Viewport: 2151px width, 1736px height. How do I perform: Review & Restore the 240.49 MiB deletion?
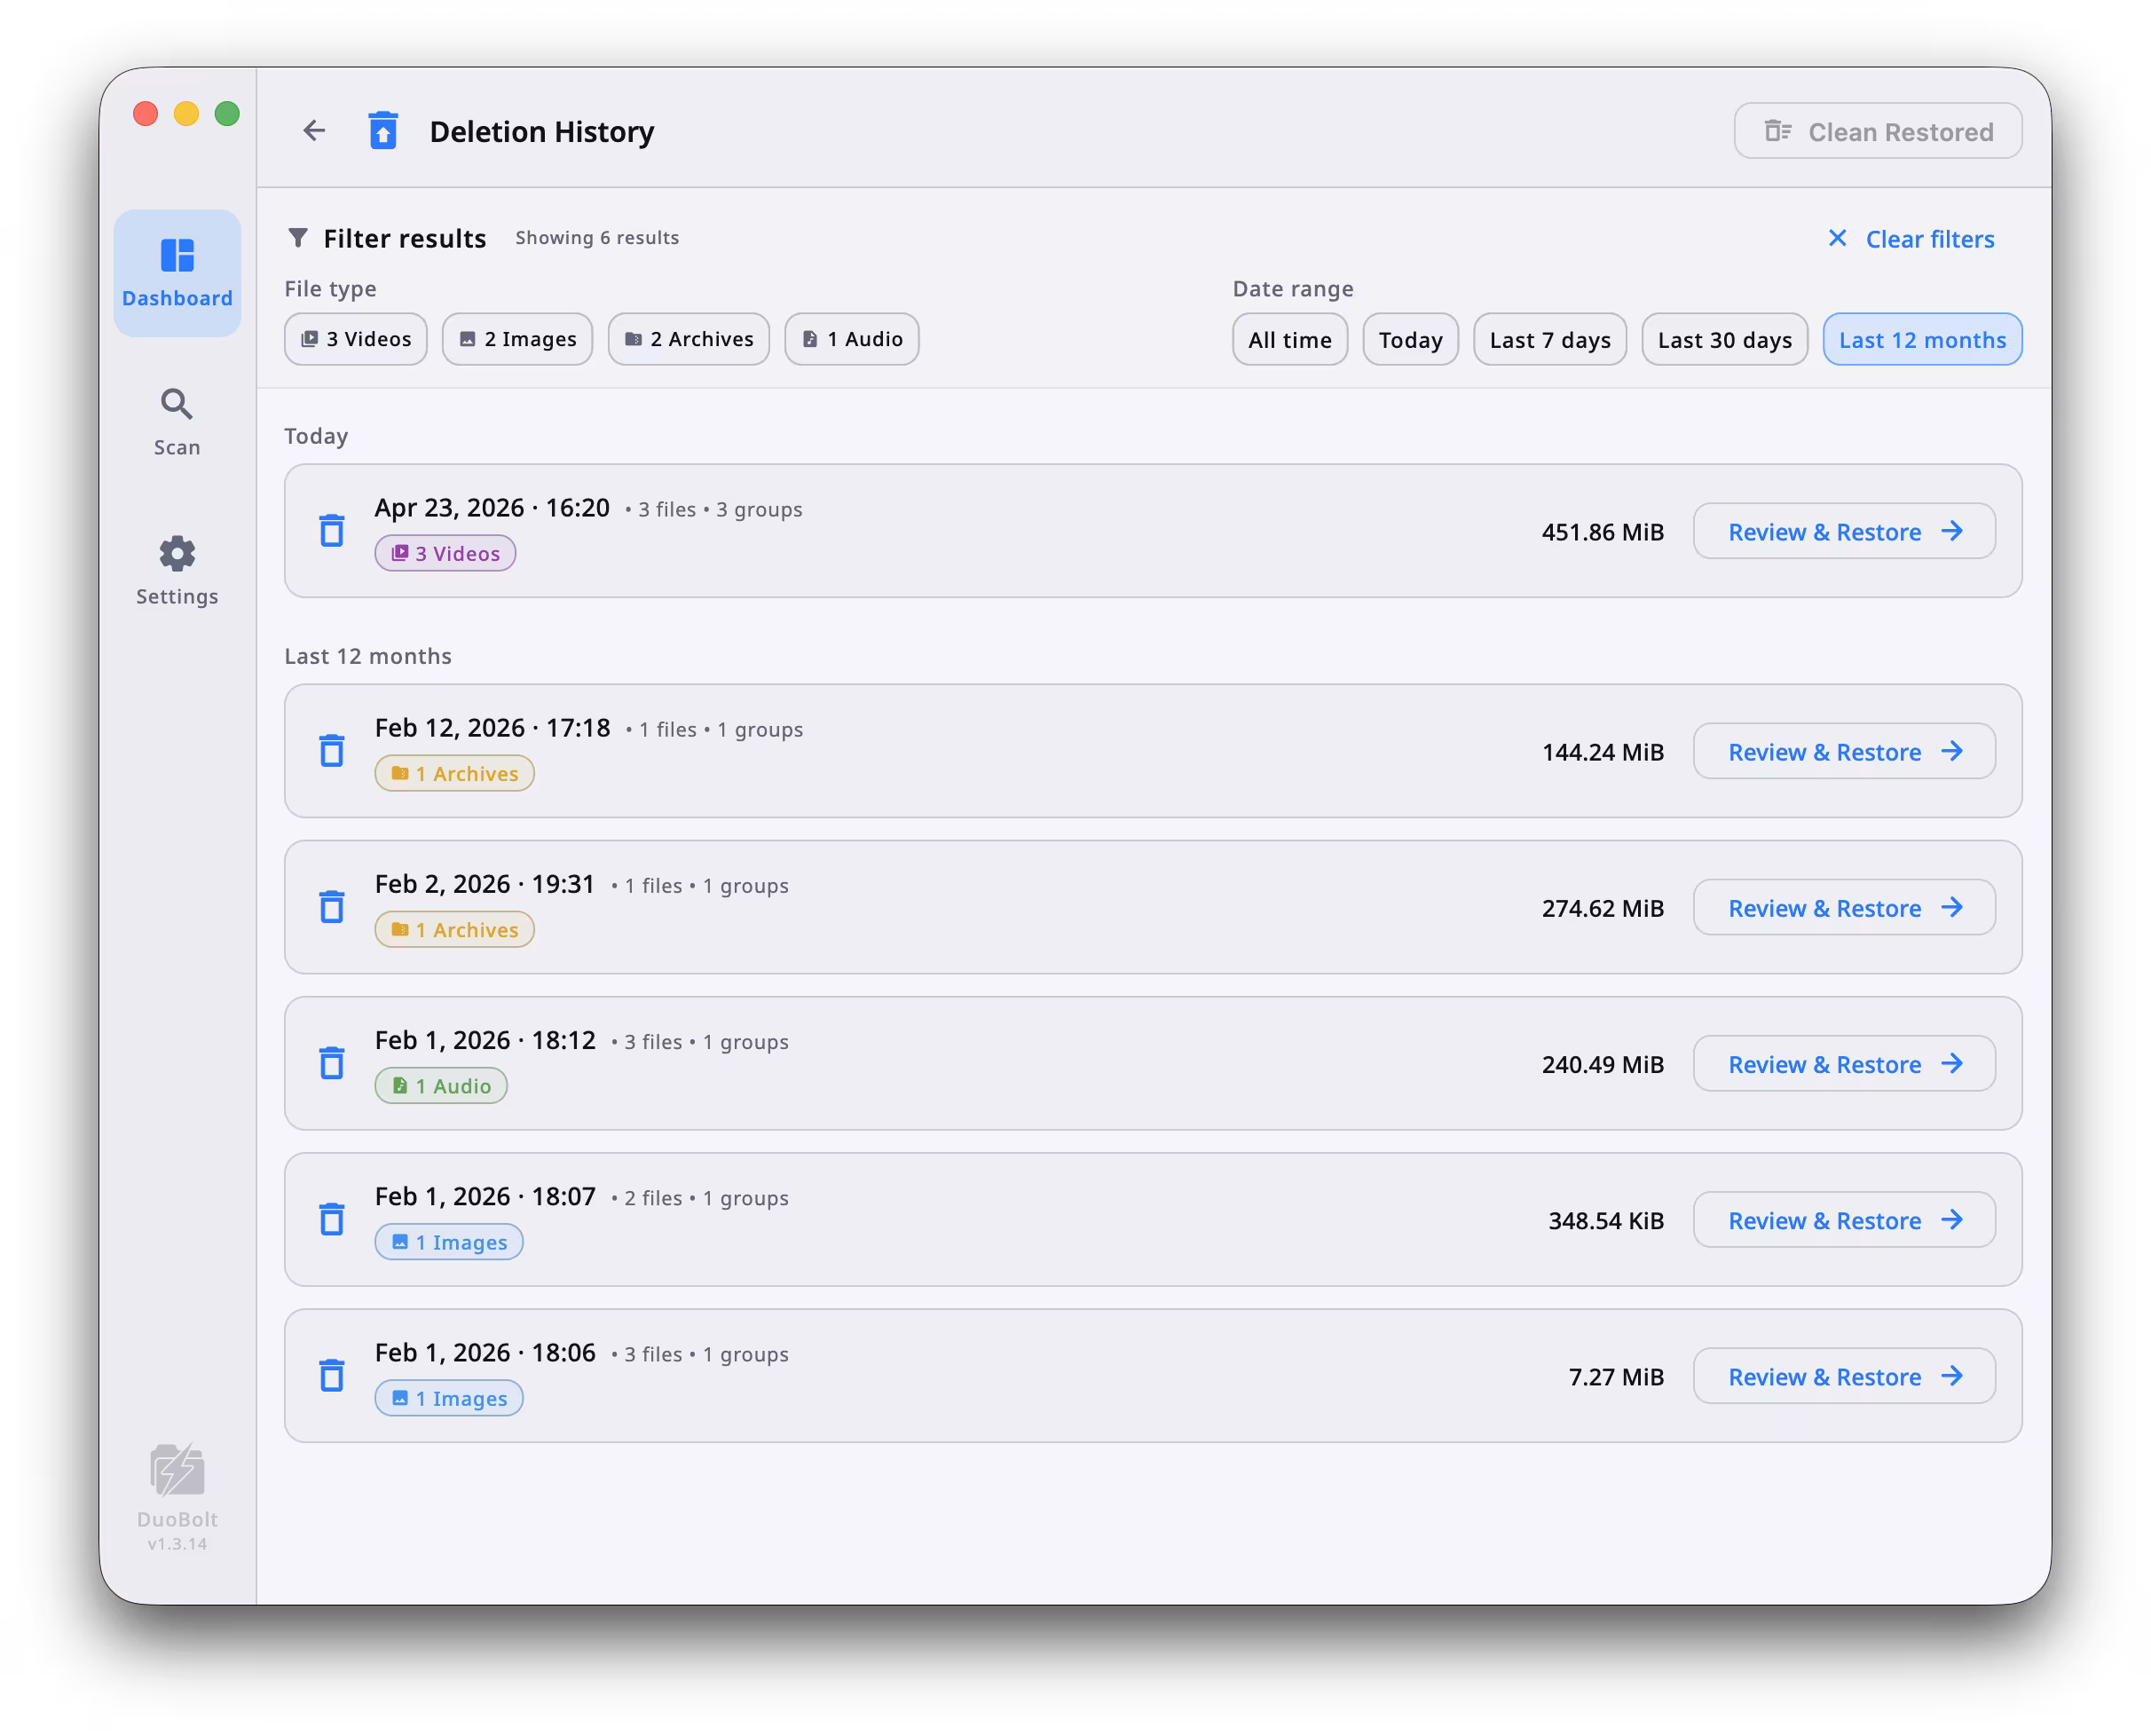[x=1843, y=1063]
